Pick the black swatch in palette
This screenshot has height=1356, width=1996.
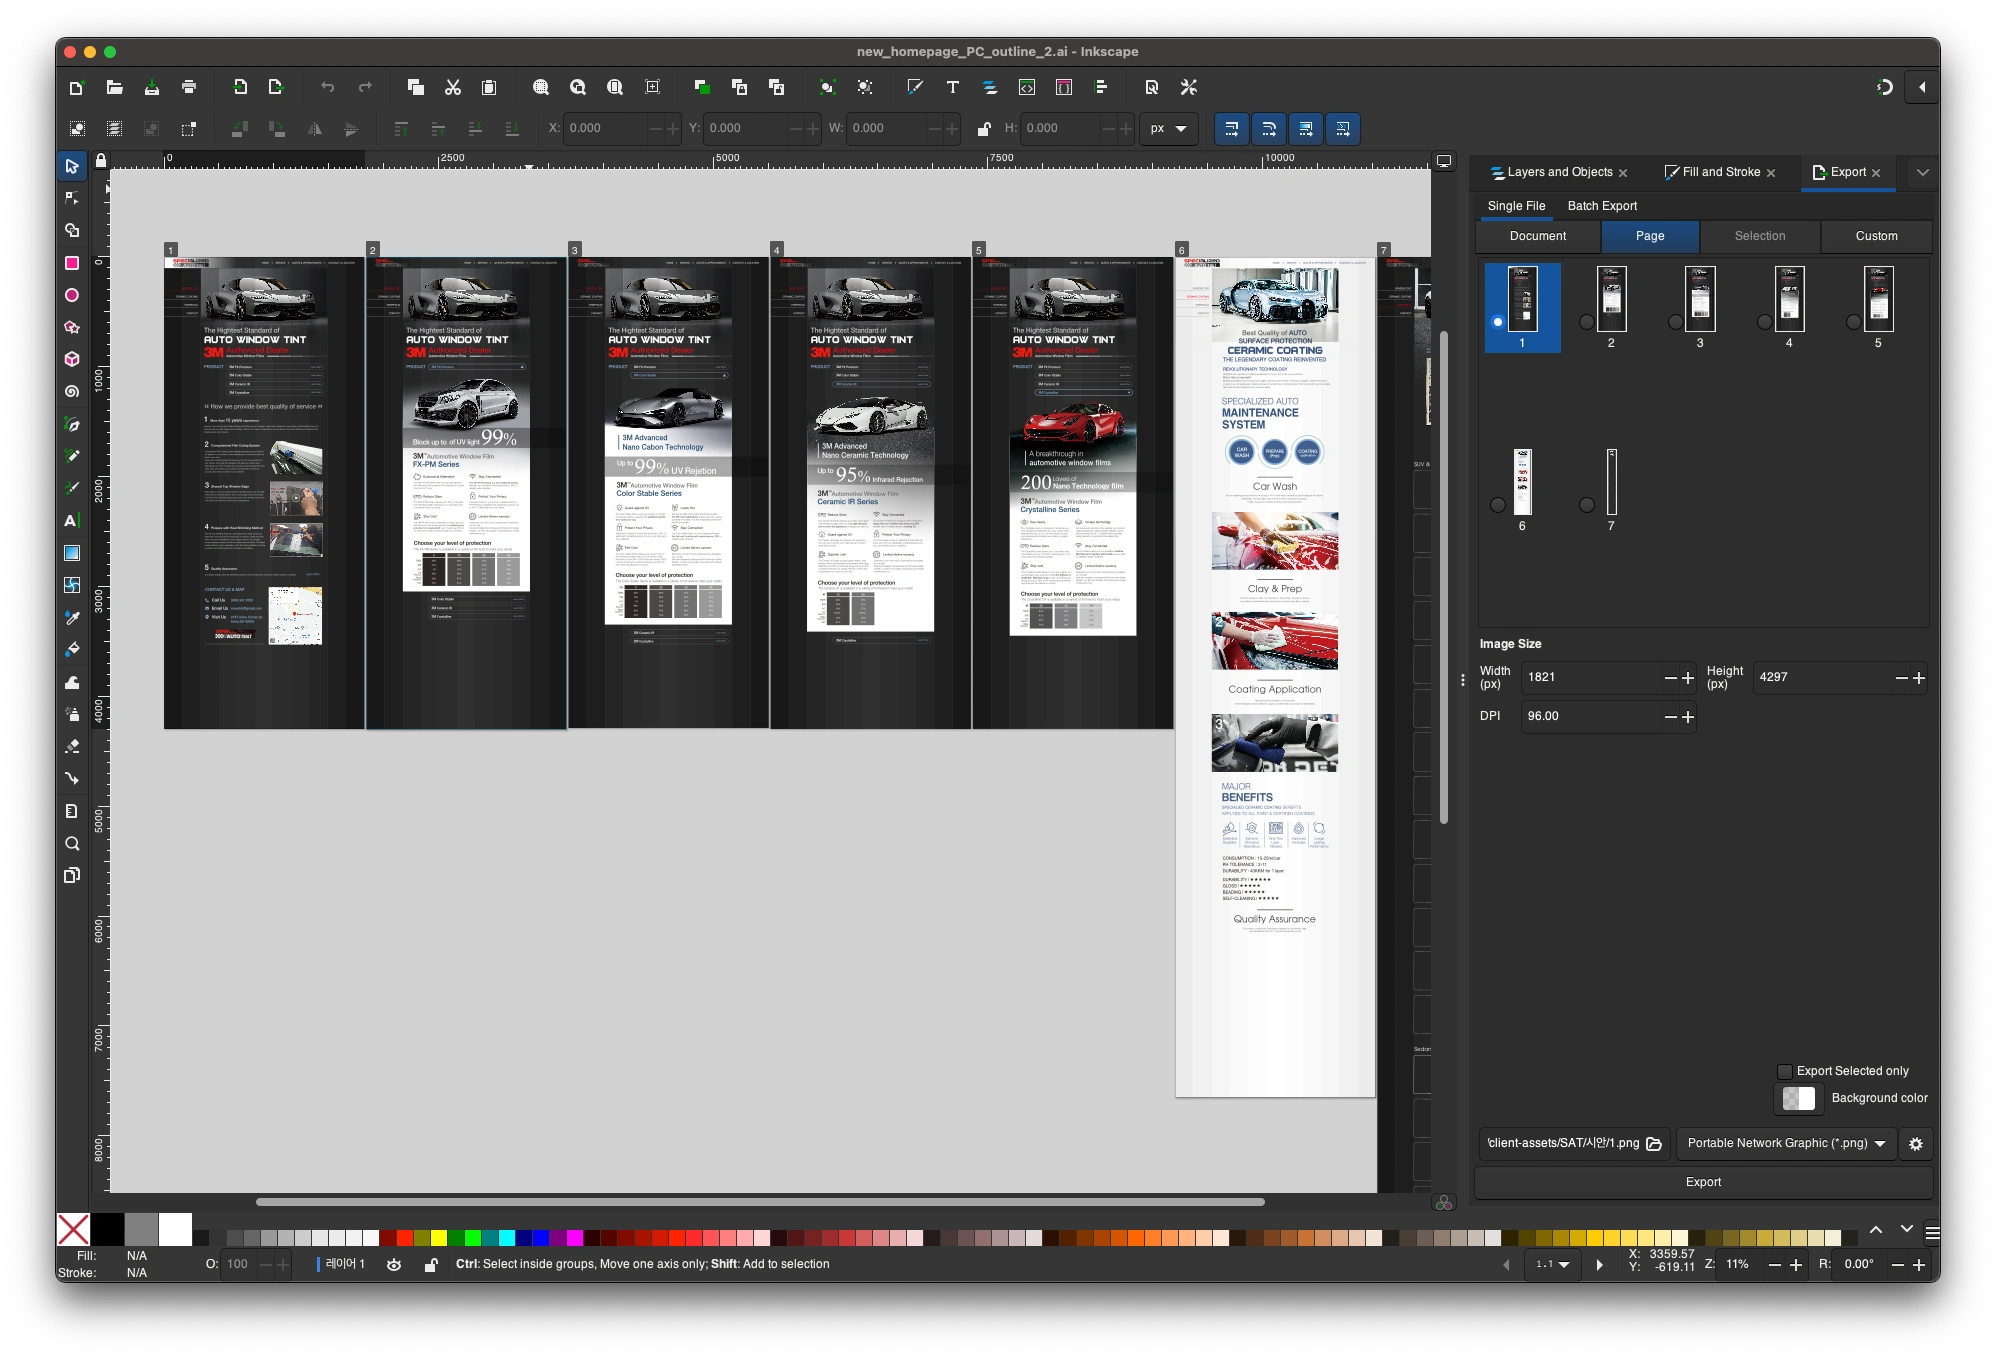click(108, 1230)
